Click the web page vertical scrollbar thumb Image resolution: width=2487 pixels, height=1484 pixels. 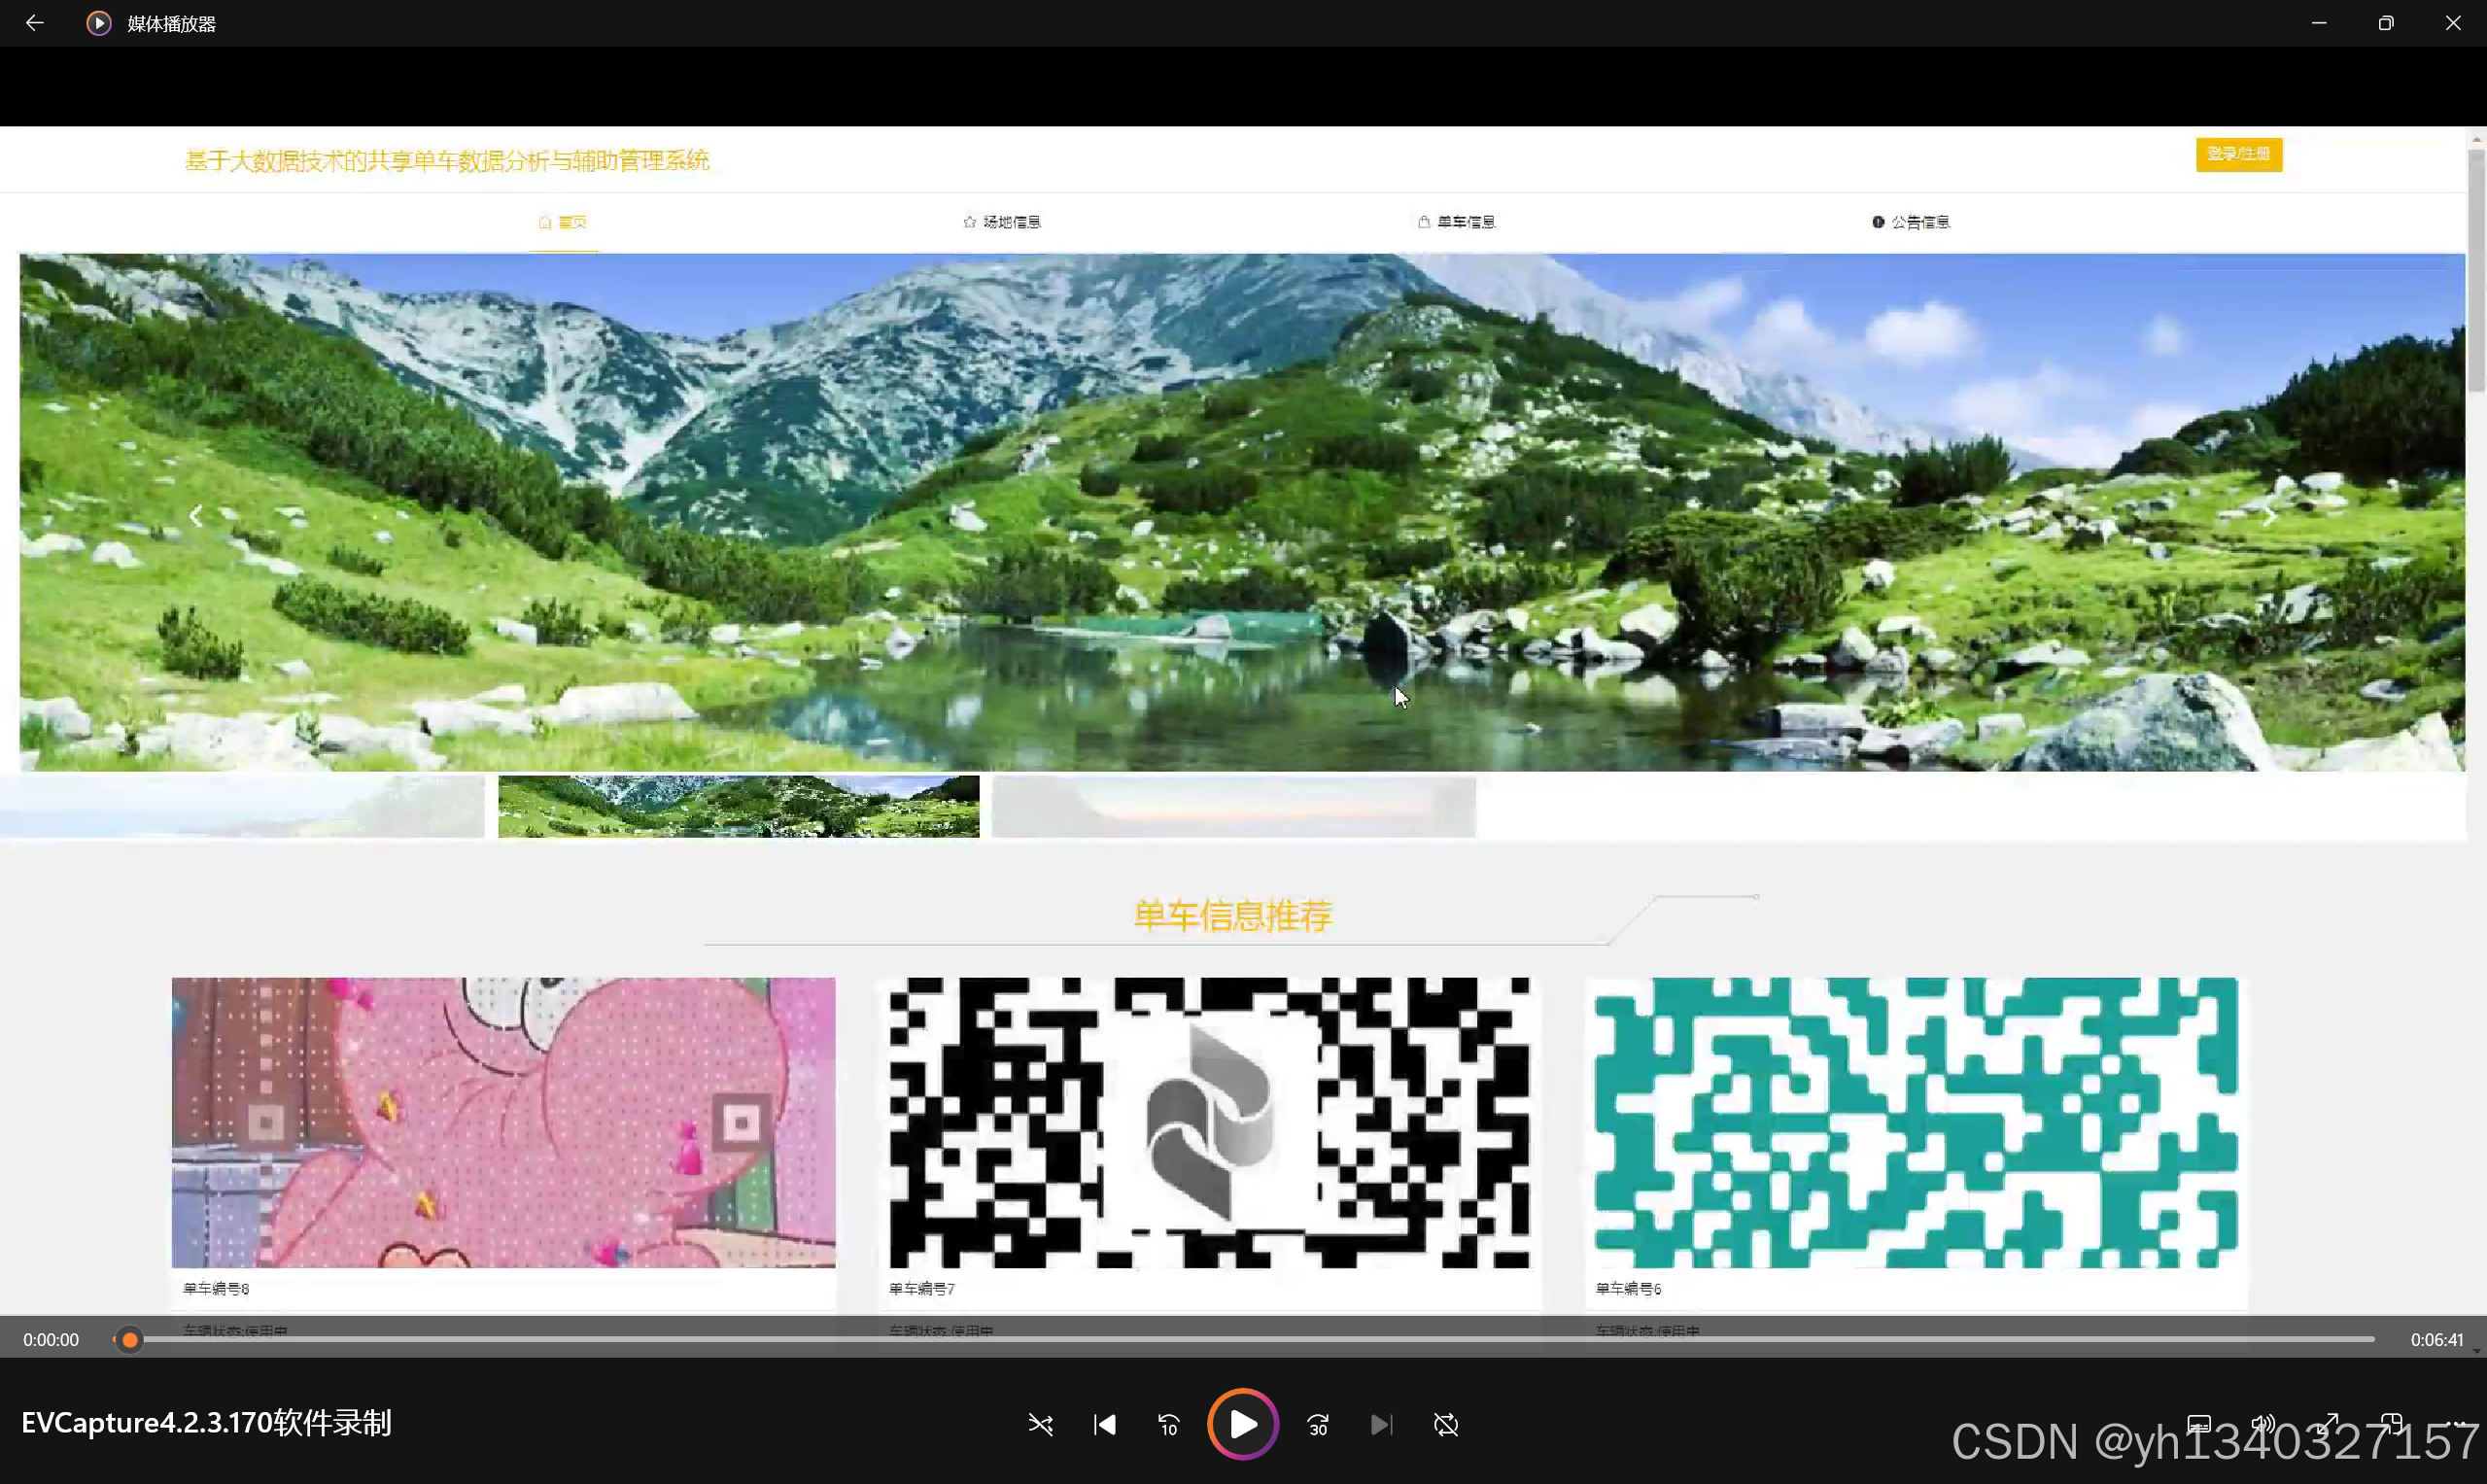(2476, 270)
